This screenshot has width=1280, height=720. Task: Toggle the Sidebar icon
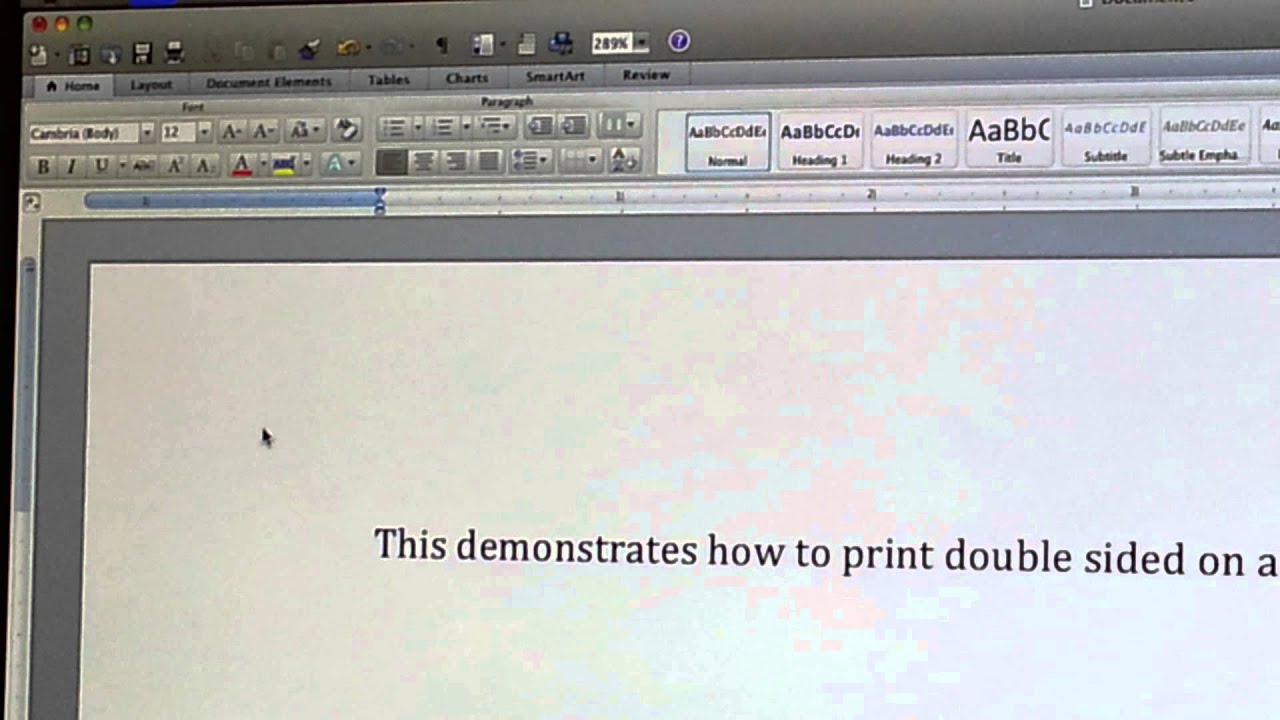484,44
